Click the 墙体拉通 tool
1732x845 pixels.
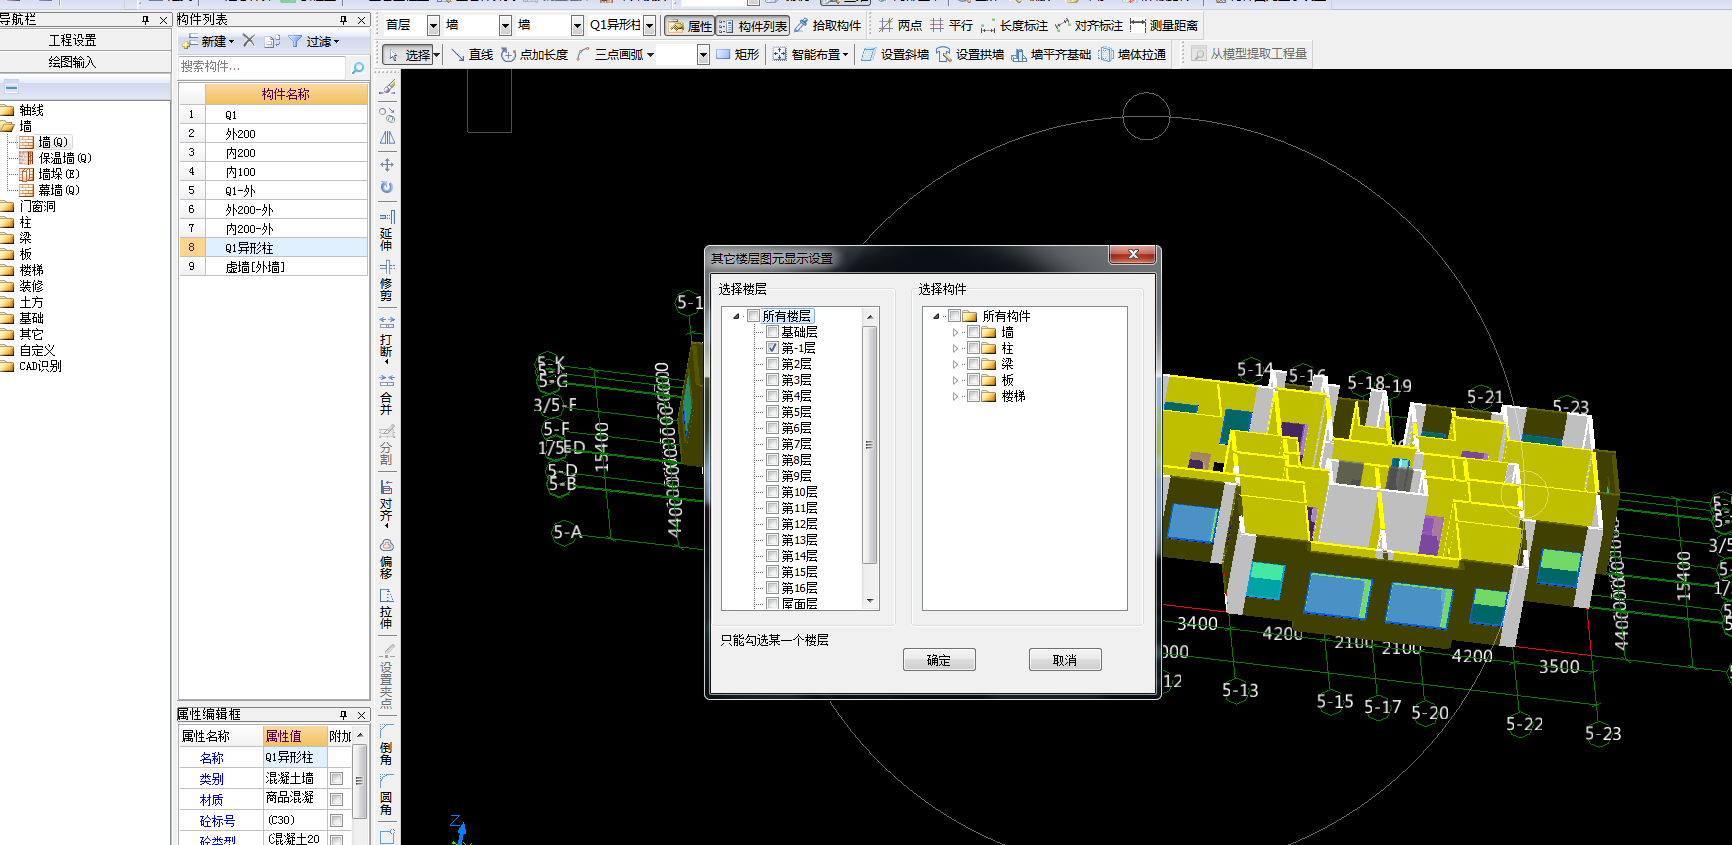point(1133,54)
